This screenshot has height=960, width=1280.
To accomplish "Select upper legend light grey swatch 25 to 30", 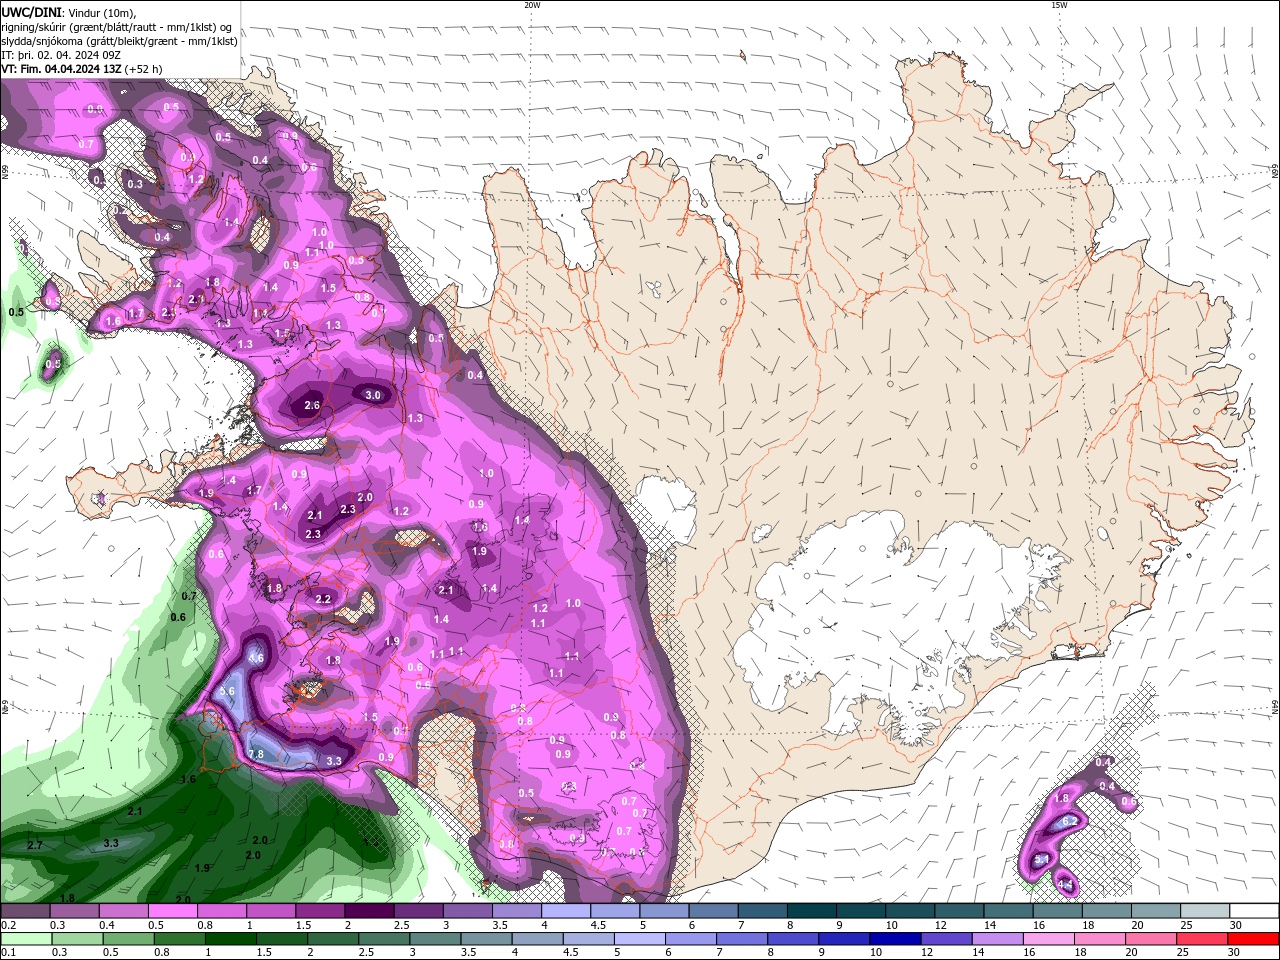I will (1204, 911).
